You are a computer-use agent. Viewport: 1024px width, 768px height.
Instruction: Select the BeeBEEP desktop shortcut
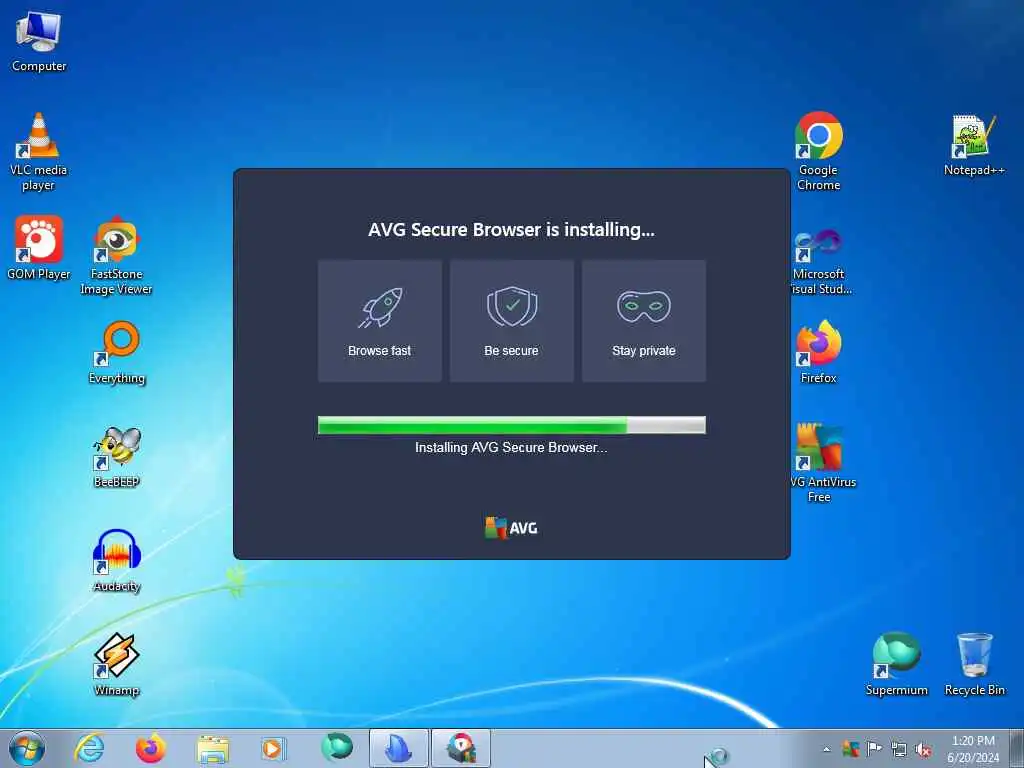click(117, 456)
